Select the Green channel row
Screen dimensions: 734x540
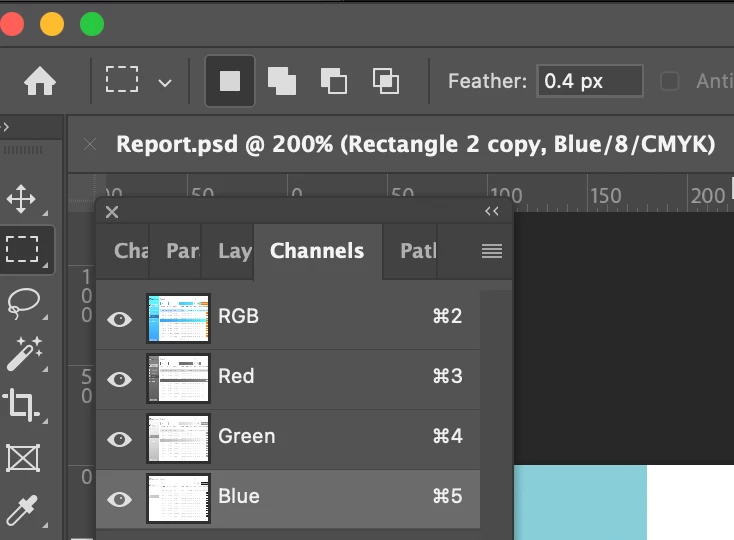(288, 439)
